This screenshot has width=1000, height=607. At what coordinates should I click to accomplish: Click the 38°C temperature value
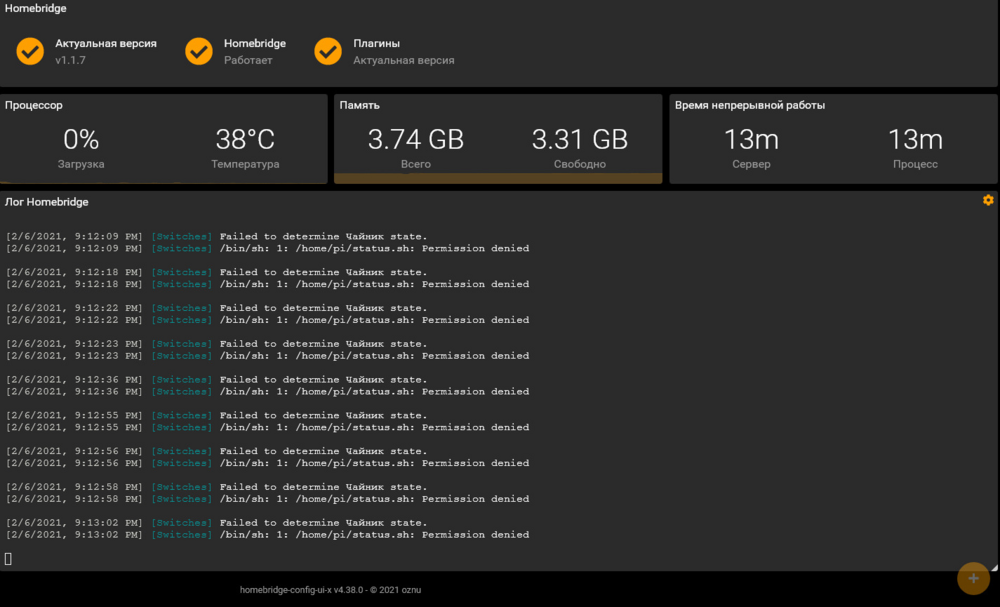[245, 140]
